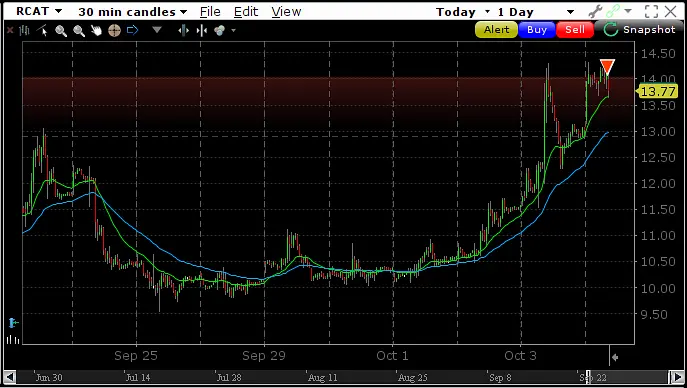The height and width of the screenshot is (388, 687).
Task: Click the Sep 25 date axis label
Action: [x=136, y=356]
